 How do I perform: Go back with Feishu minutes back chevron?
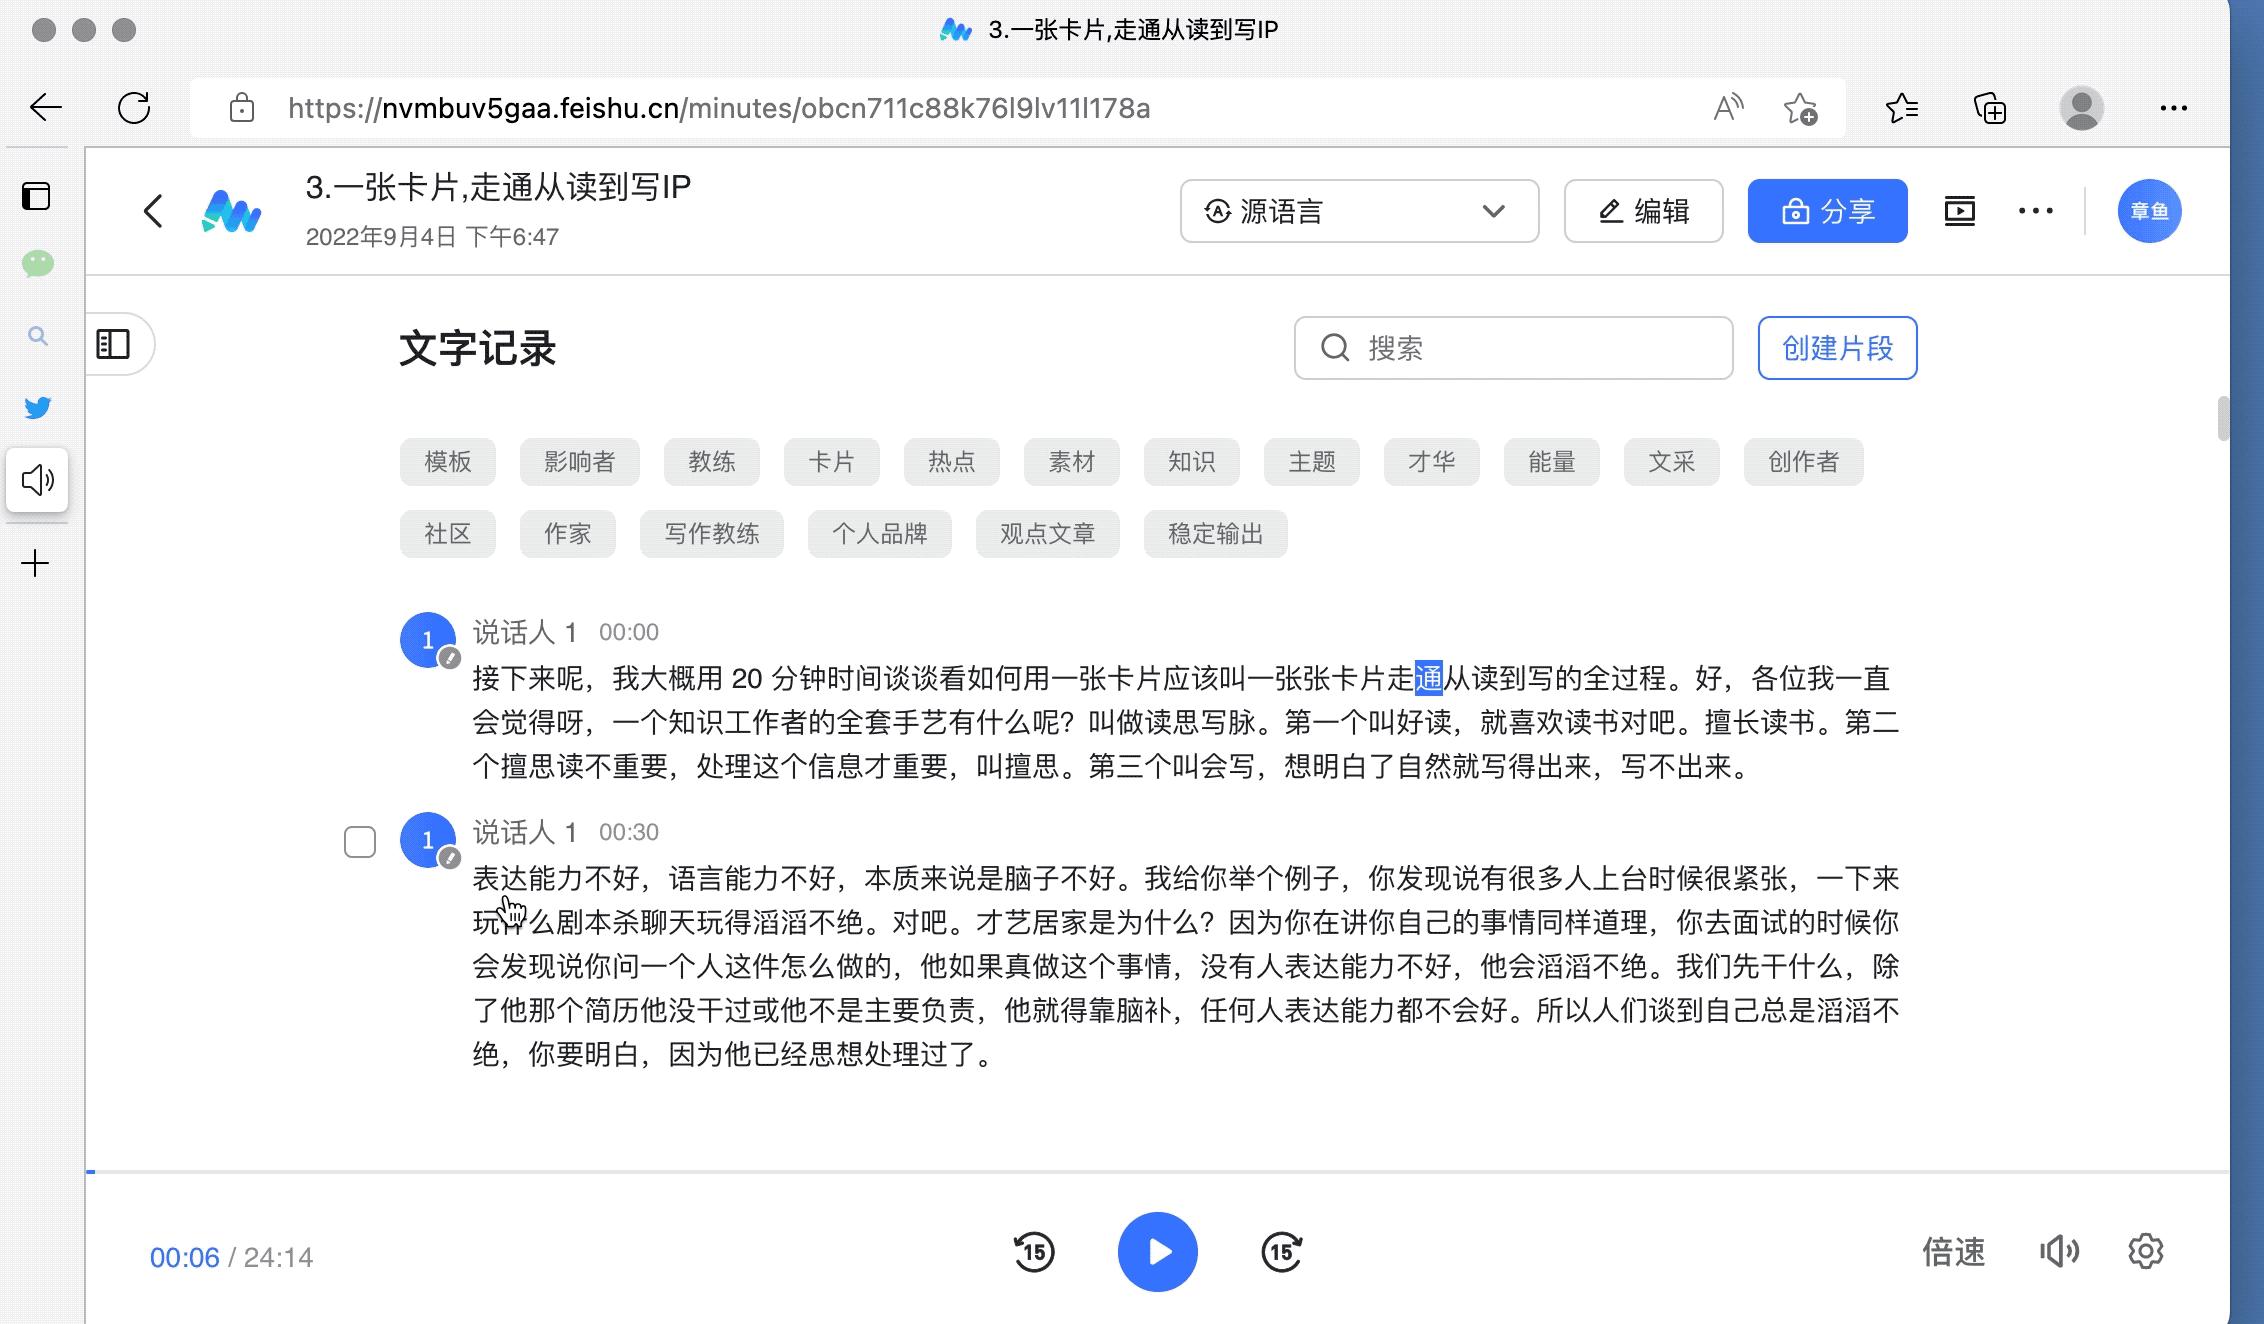point(153,211)
